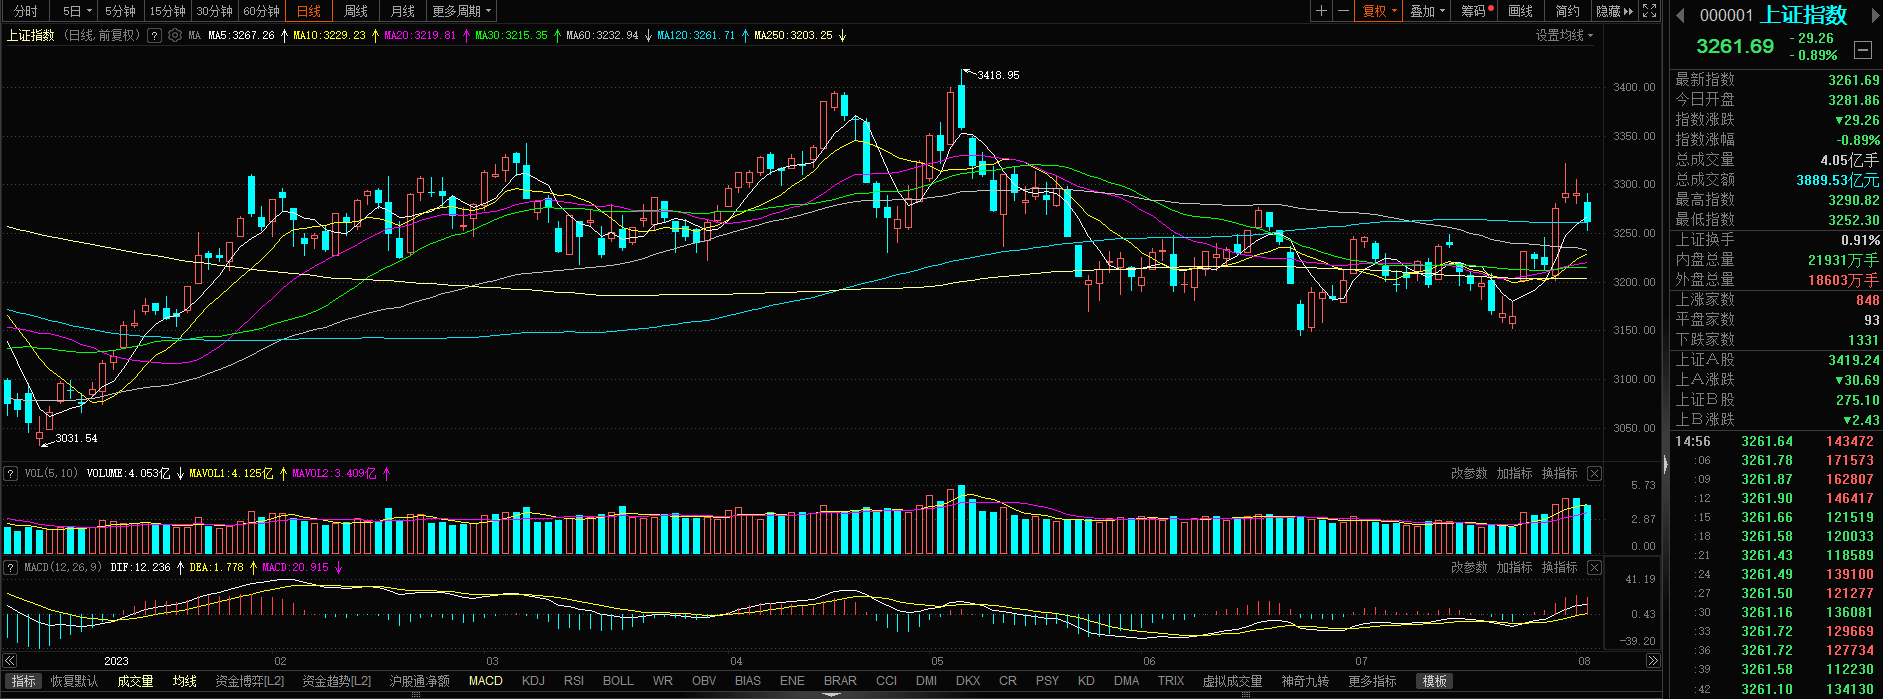1883x699 pixels.
Task: Toggle 模板 template button
Action: pyautogui.click(x=1435, y=681)
